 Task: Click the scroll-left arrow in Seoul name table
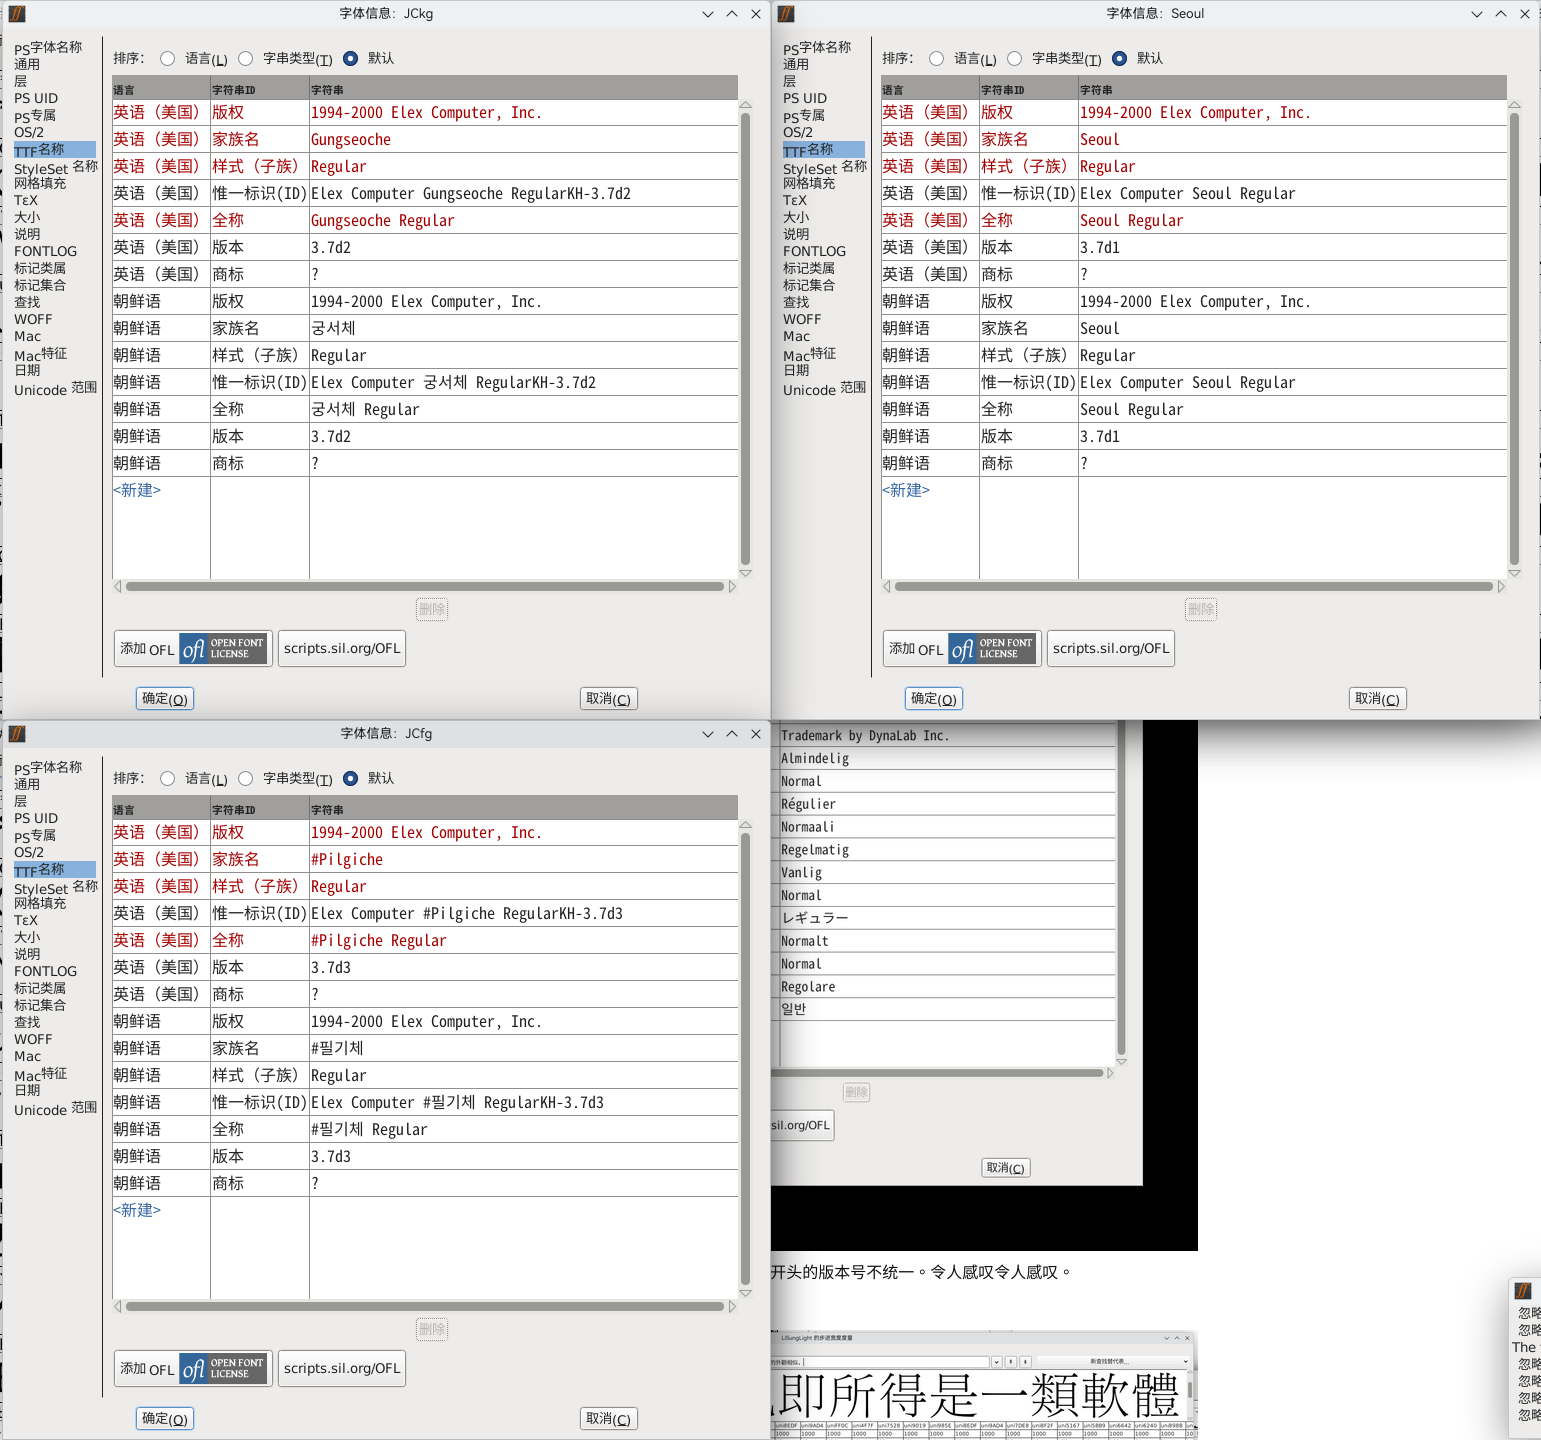pos(887,587)
